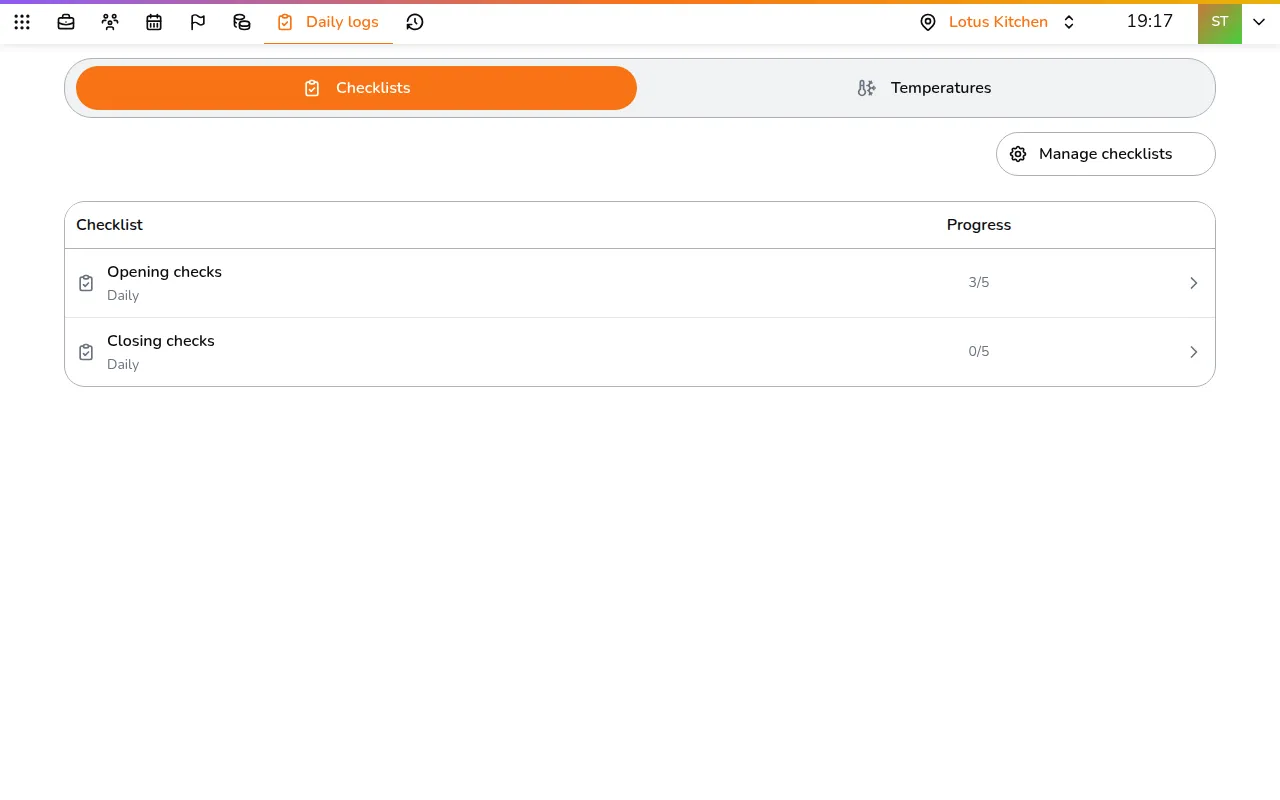Click the ST user avatar

1220,22
